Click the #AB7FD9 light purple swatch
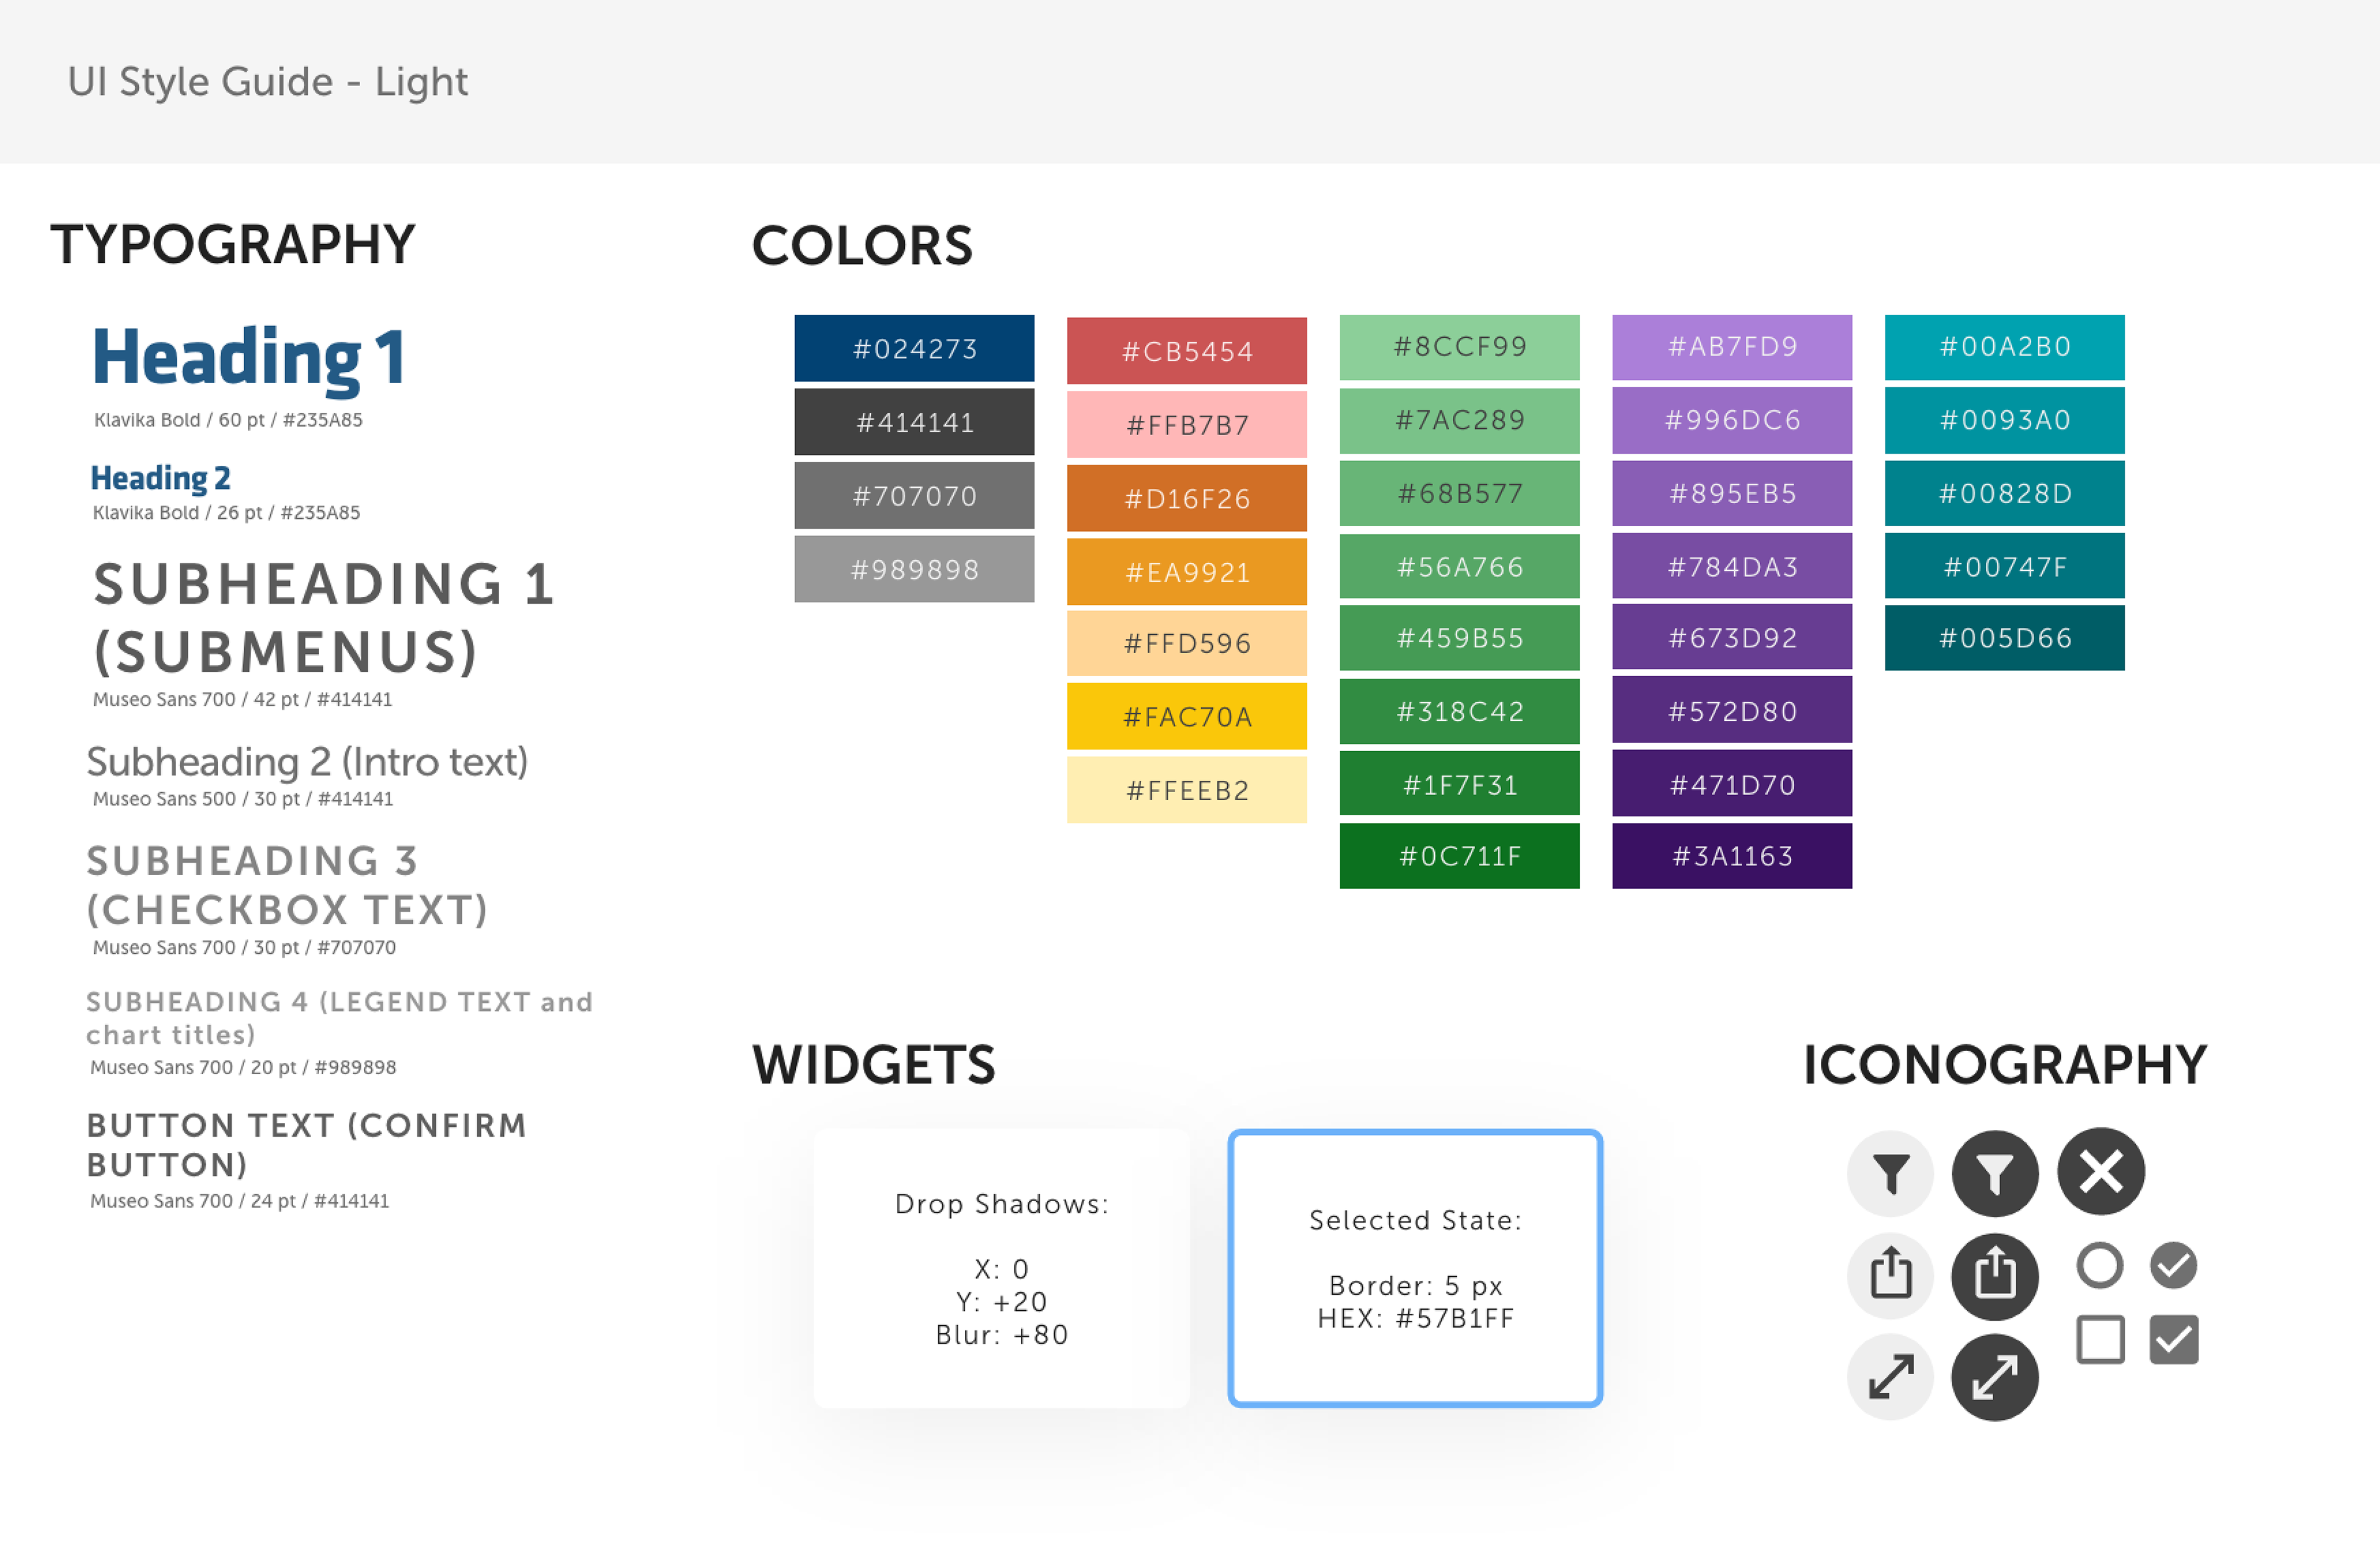 (1732, 347)
